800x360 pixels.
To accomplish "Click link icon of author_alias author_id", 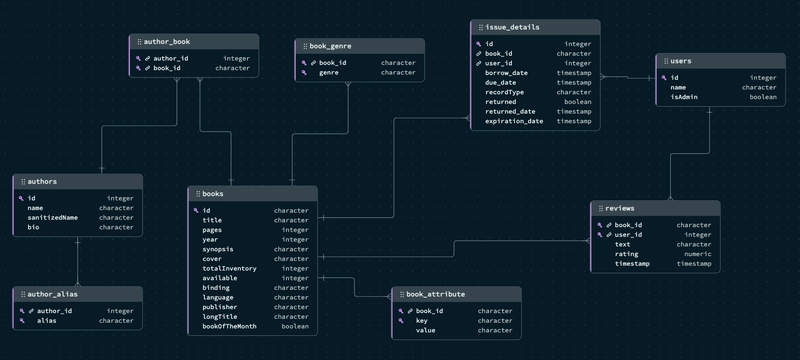I will (x=31, y=312).
